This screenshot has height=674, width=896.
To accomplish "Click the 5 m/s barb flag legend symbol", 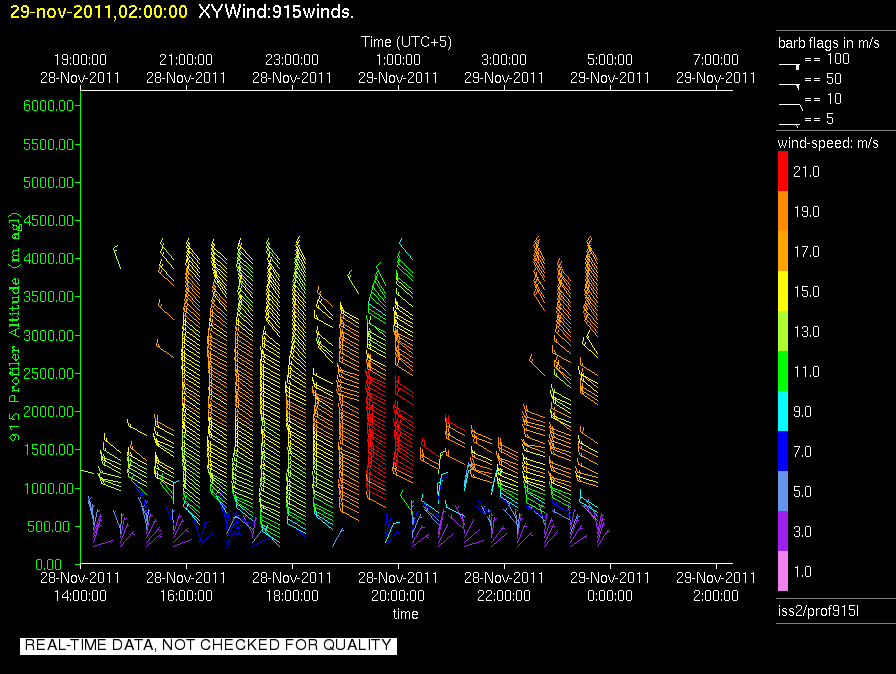I will coord(789,122).
